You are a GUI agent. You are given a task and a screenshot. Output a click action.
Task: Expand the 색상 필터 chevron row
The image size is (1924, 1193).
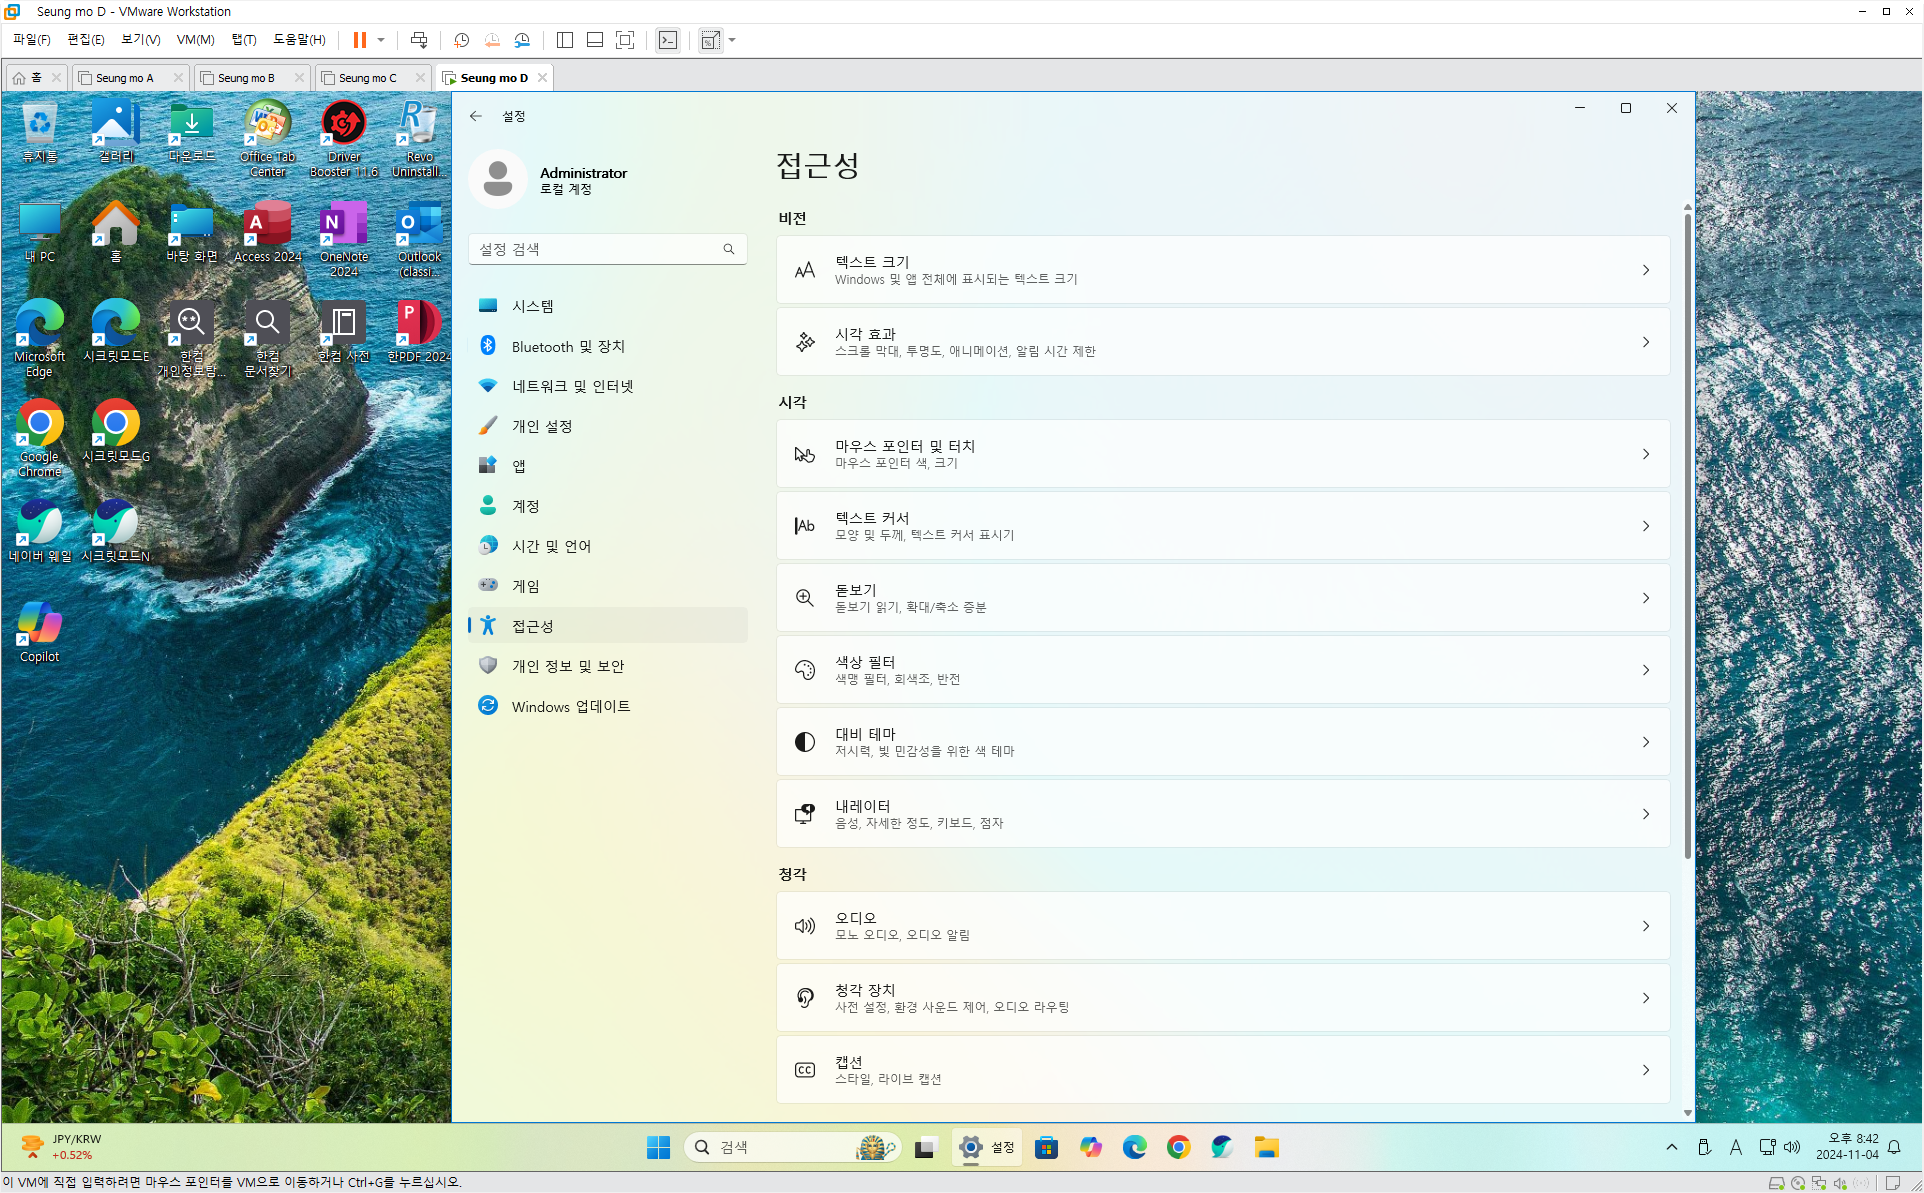[1645, 670]
